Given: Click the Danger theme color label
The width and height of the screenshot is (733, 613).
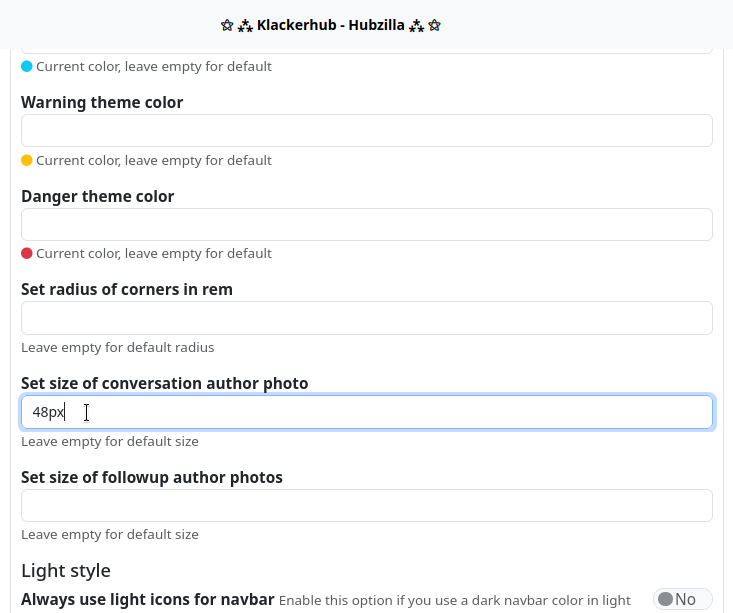Looking at the screenshot, I should coord(98,197).
